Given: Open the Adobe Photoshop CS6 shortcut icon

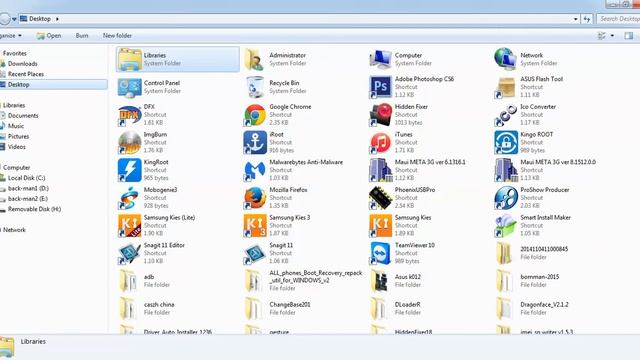Looking at the screenshot, I should point(380,87).
